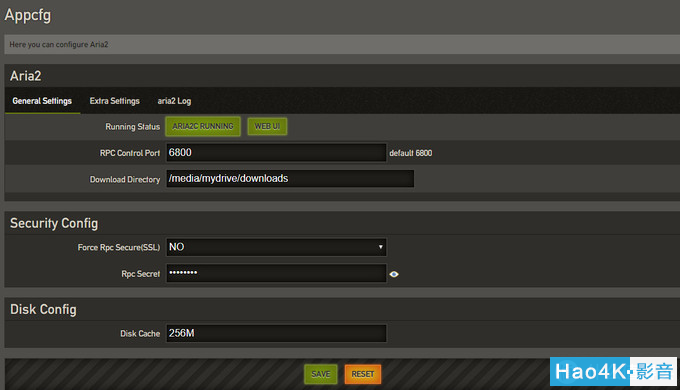The width and height of the screenshot is (680, 390).
Task: Click the Security Config section heading
Action: (54, 223)
